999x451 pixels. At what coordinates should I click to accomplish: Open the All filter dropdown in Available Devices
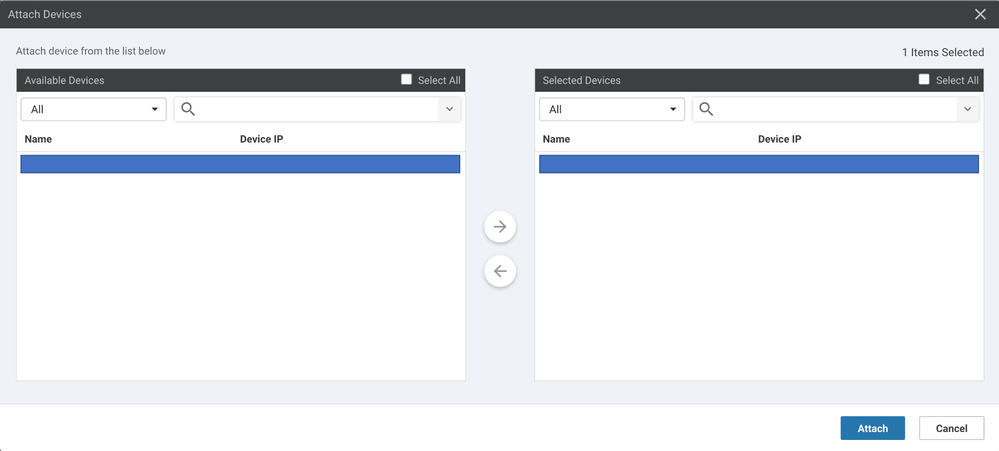click(x=94, y=110)
